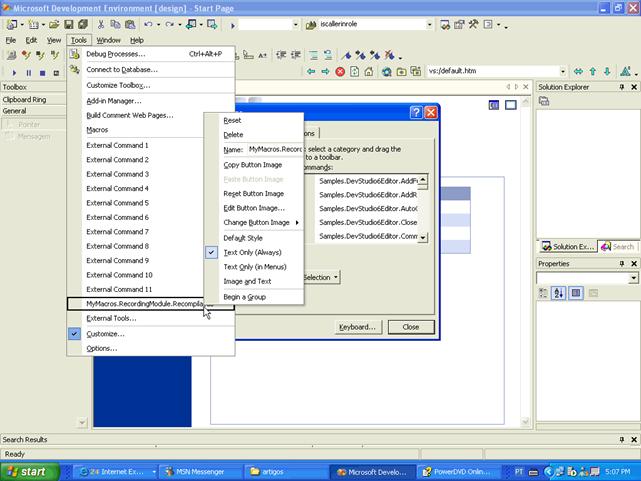Open the artigos folder taskbar button
Image resolution: width=641 pixels, height=481 pixels.
pos(284,472)
